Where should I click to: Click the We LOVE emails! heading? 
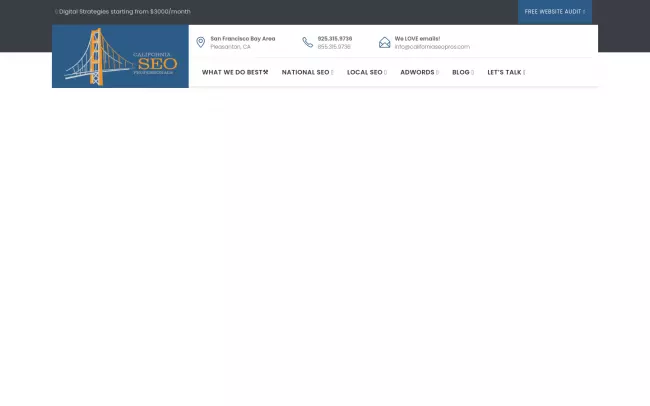pyautogui.click(x=417, y=38)
